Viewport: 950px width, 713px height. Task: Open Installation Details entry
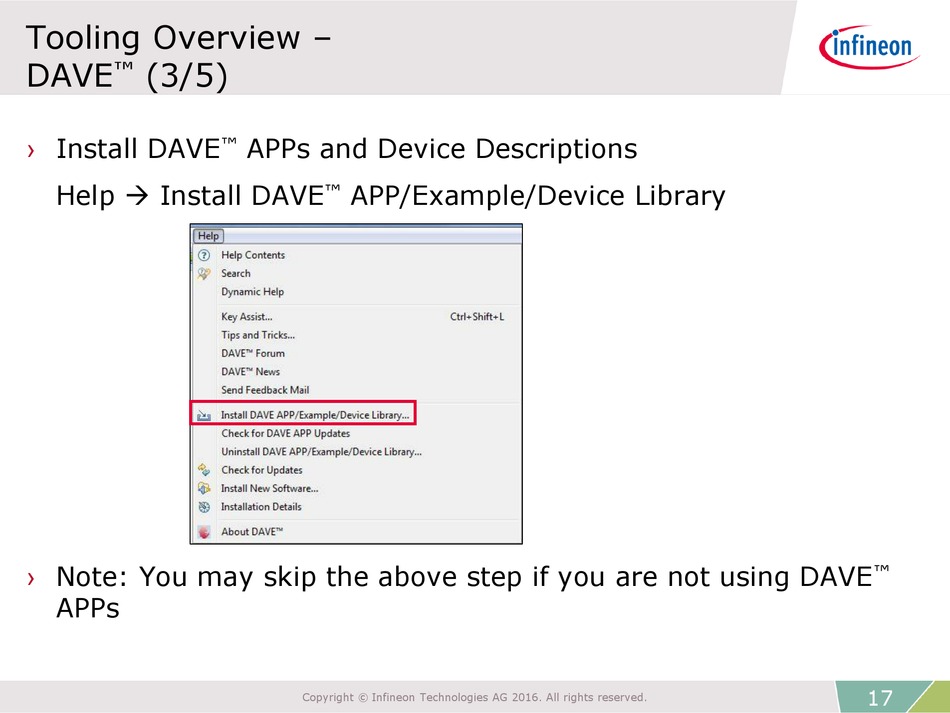click(x=261, y=506)
